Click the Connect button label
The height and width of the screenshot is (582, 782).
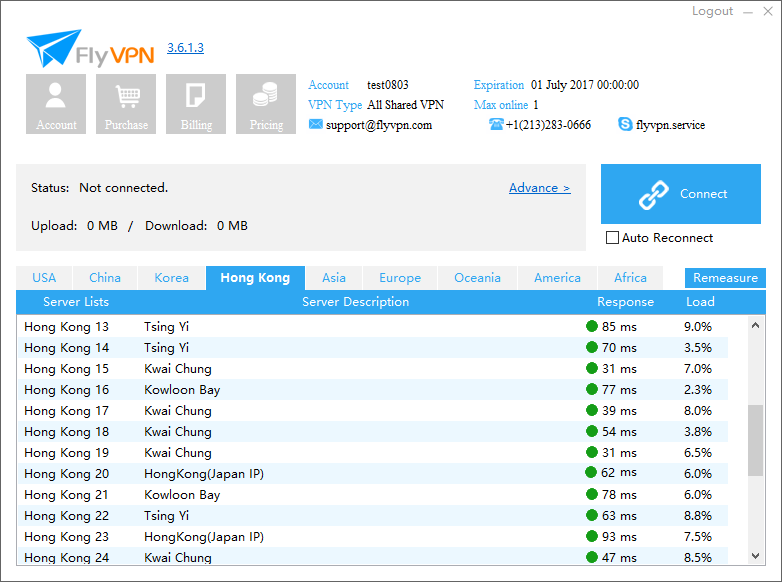703,194
